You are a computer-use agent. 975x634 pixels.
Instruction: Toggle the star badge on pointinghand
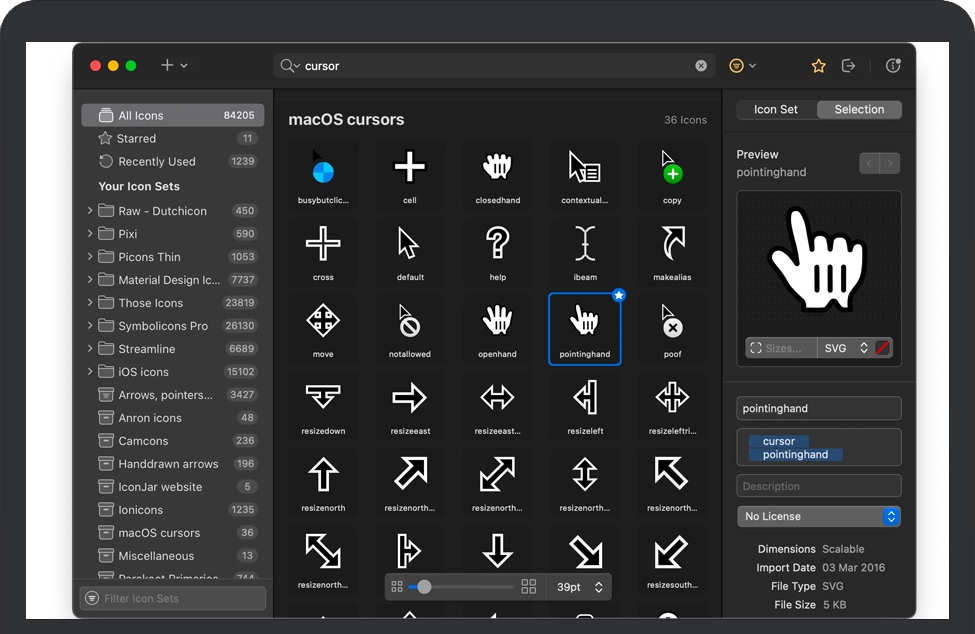(x=618, y=295)
